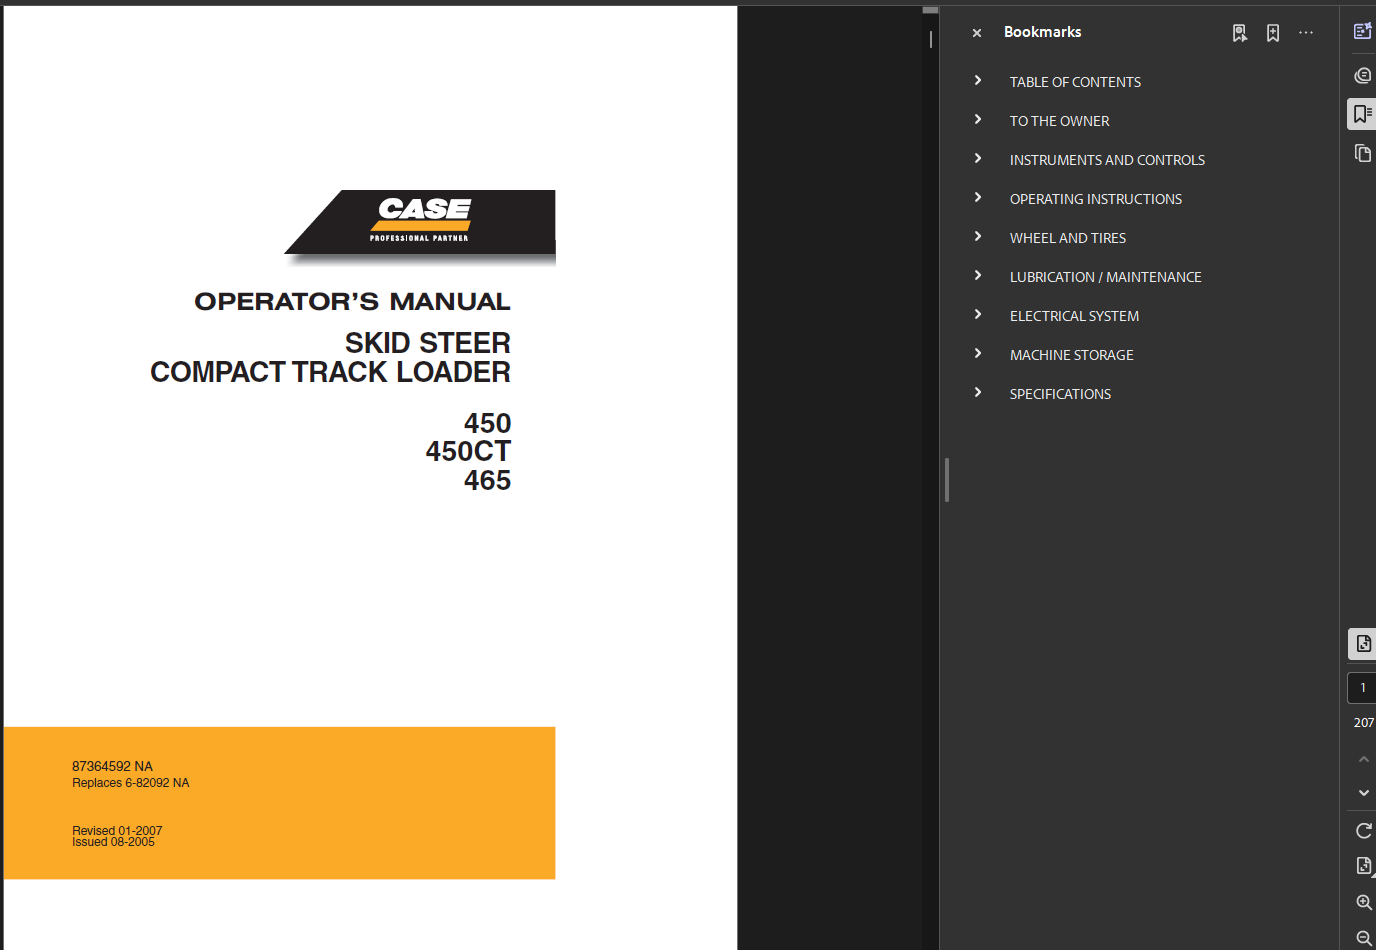Zoom in on the document

[x=1363, y=902]
